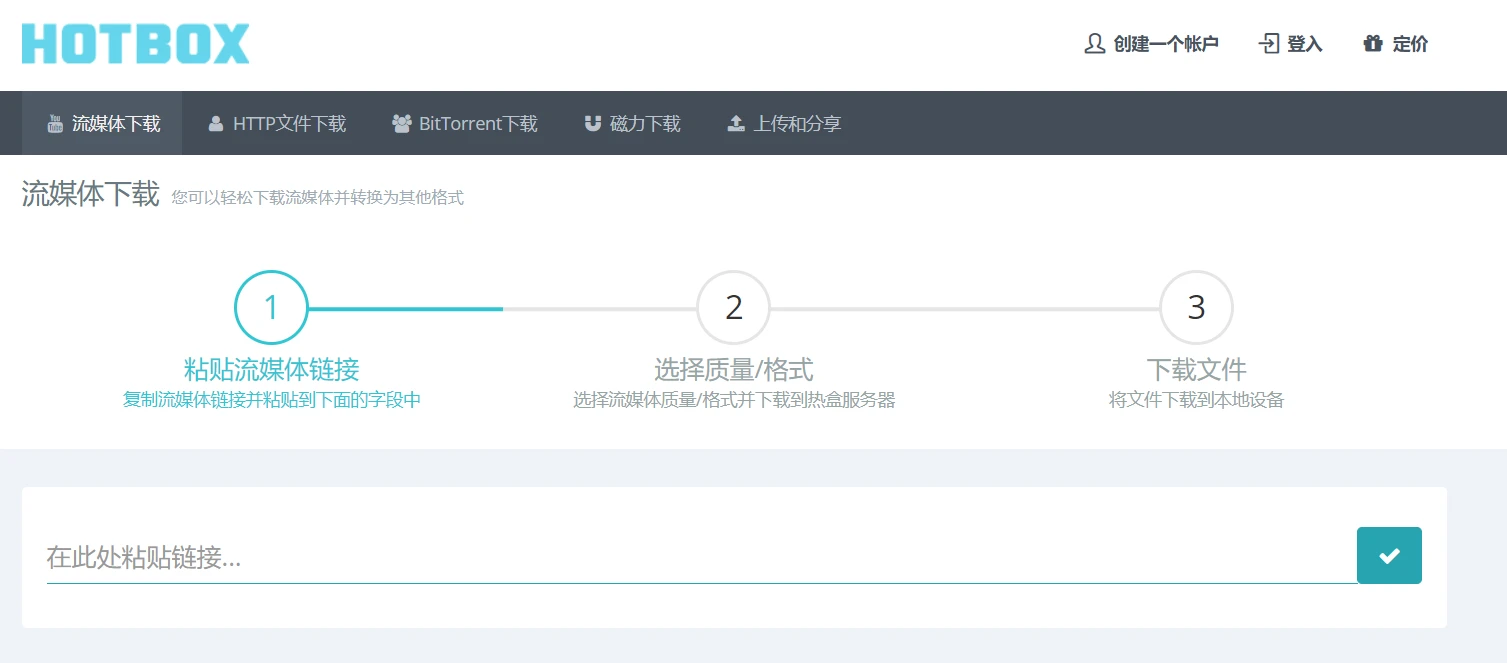1507x663 pixels.
Task: Switch to BitTorrent下载 tab
Action: click(x=465, y=123)
